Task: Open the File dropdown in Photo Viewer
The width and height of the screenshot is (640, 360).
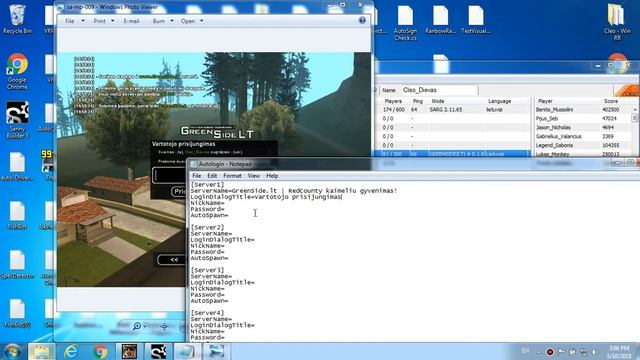Action: 74,21
